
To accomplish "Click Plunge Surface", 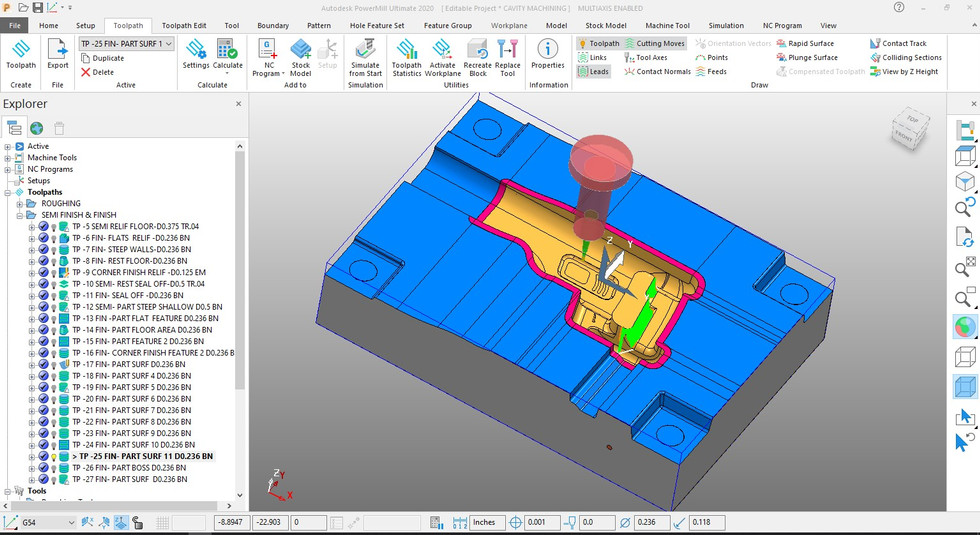I will (x=807, y=58).
